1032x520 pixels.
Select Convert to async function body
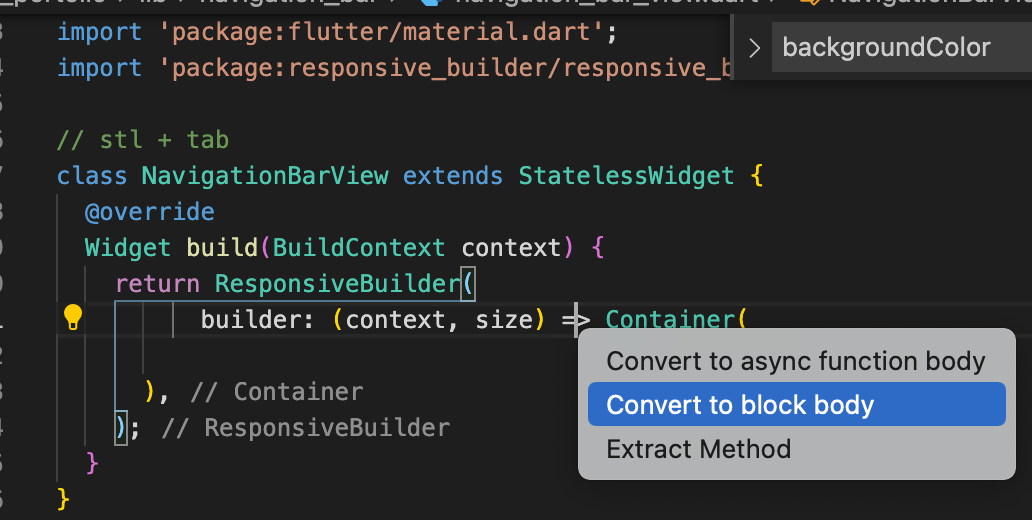click(796, 361)
